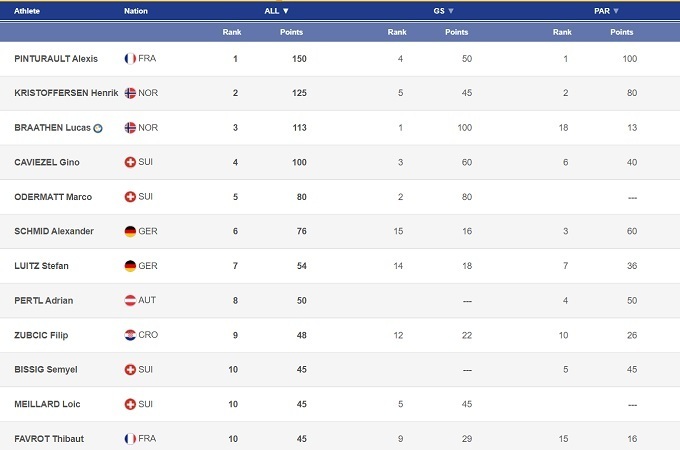This screenshot has height=450, width=680.
Task: Click the German flag beside LUITZ Stefan
Action: (130, 266)
